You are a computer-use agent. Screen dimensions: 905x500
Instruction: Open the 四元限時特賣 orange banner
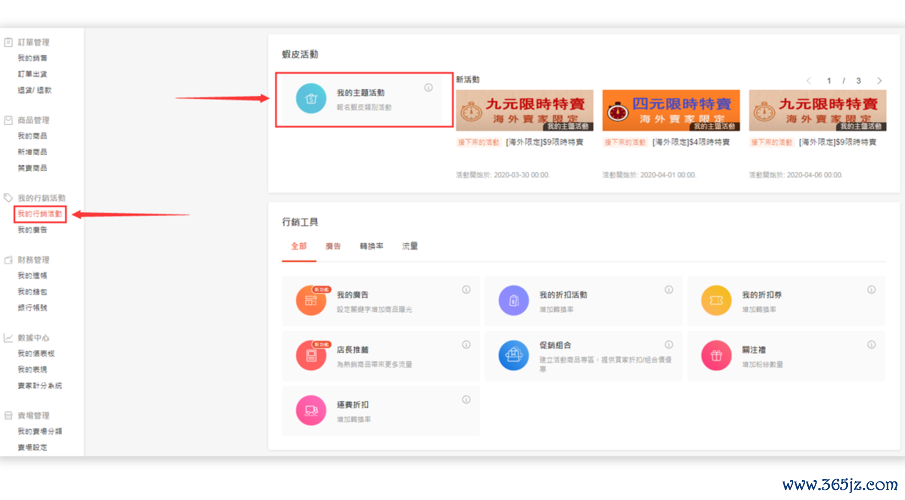(x=671, y=110)
